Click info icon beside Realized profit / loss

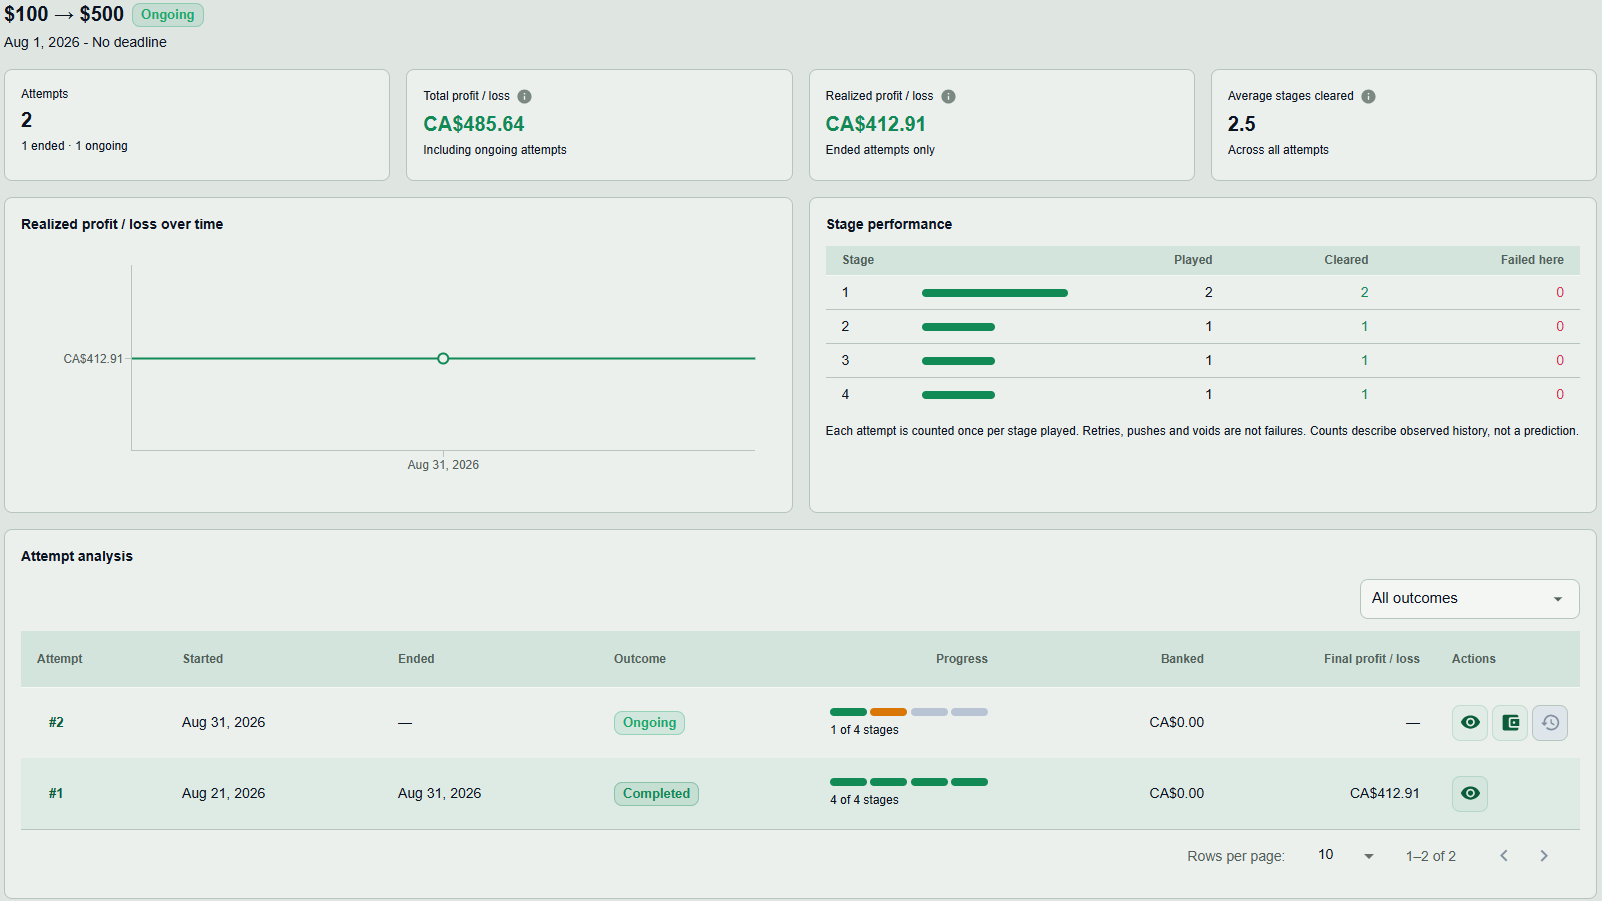[948, 97]
